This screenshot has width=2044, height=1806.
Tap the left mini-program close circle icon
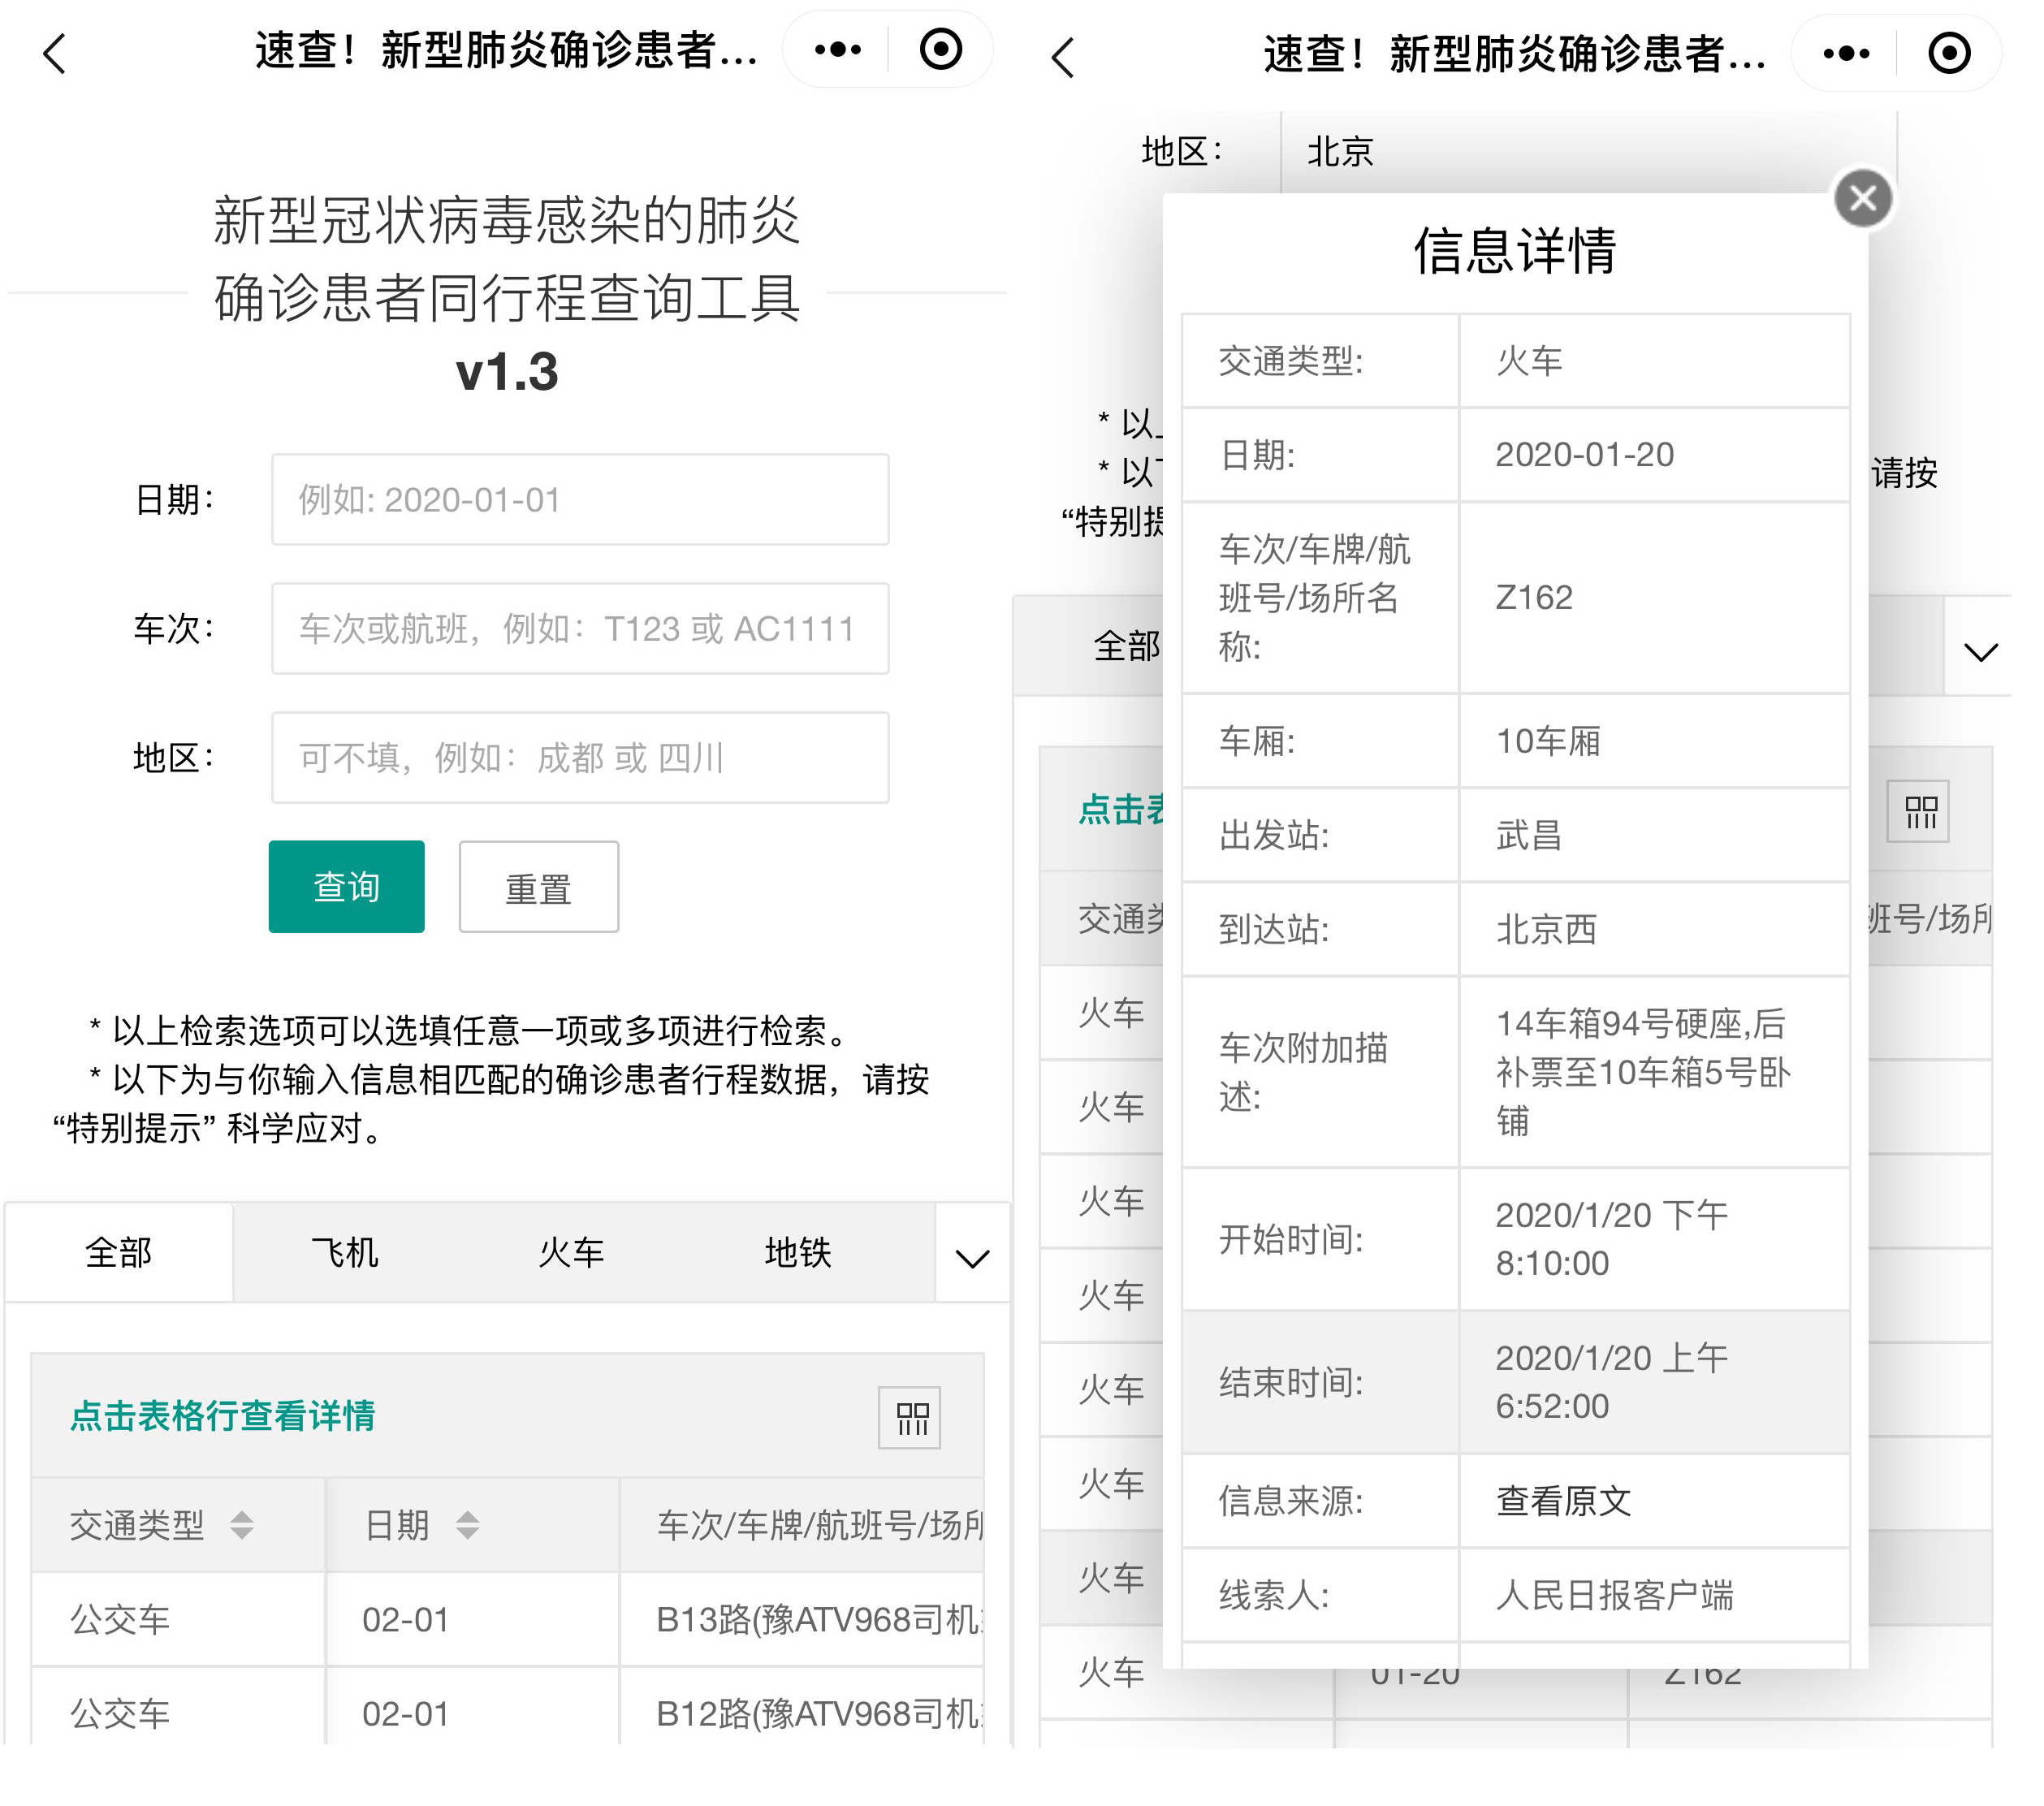click(940, 49)
